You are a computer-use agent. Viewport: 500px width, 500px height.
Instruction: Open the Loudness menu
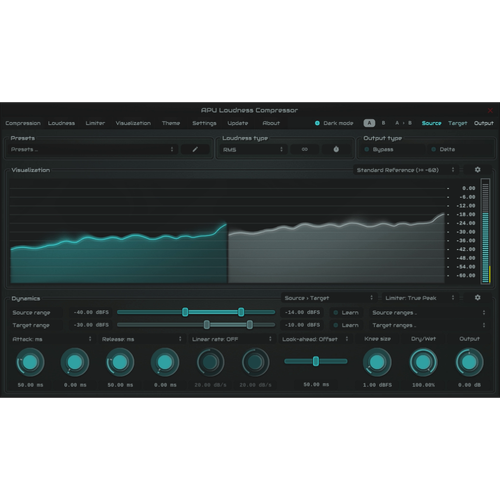(61, 123)
